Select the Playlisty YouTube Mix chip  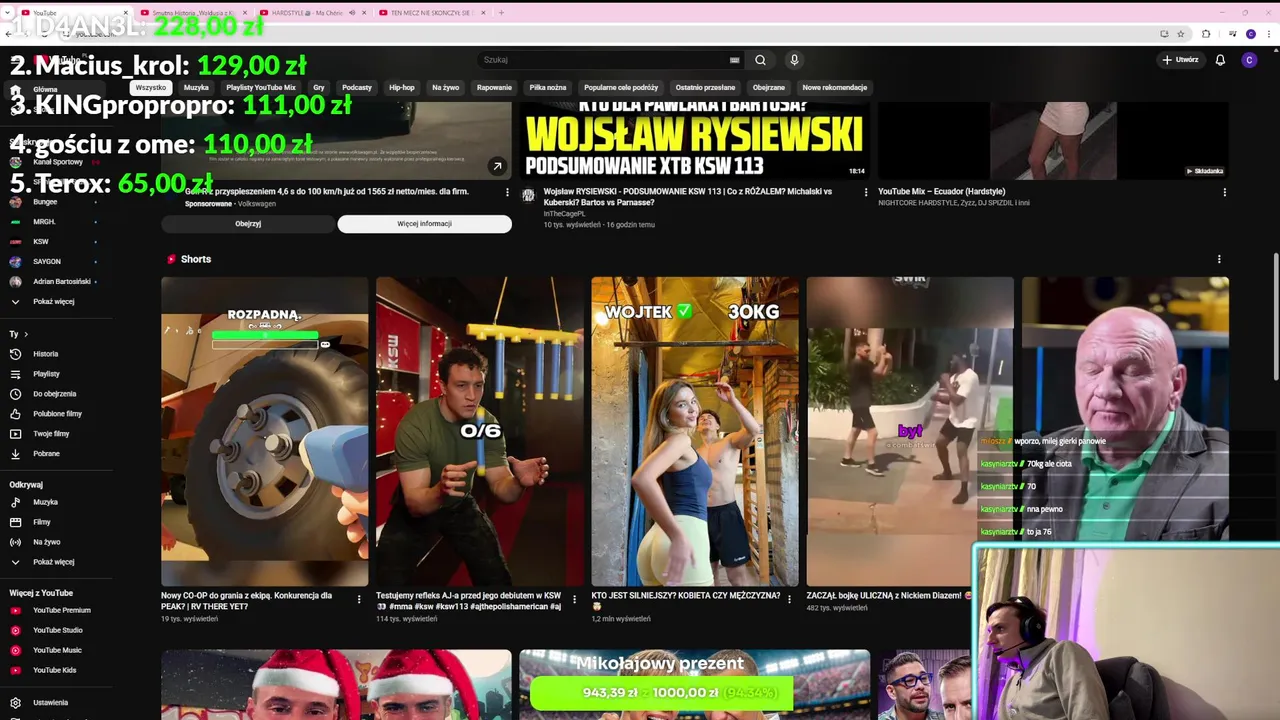pyautogui.click(x=261, y=88)
